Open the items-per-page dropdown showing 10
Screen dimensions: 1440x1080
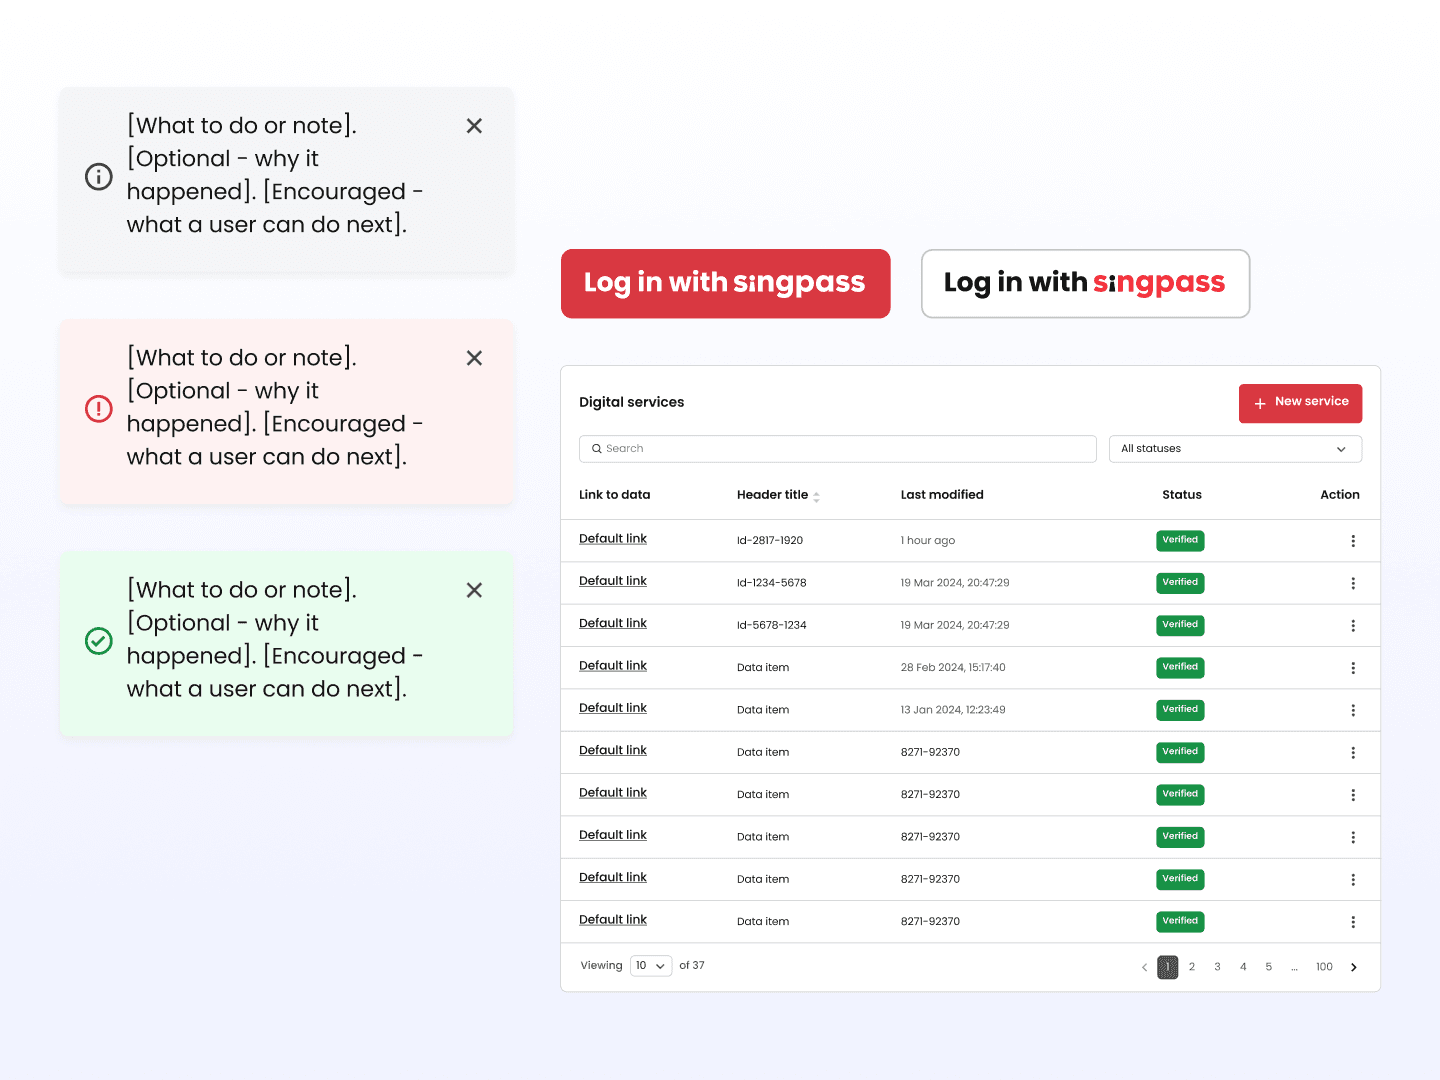(650, 965)
